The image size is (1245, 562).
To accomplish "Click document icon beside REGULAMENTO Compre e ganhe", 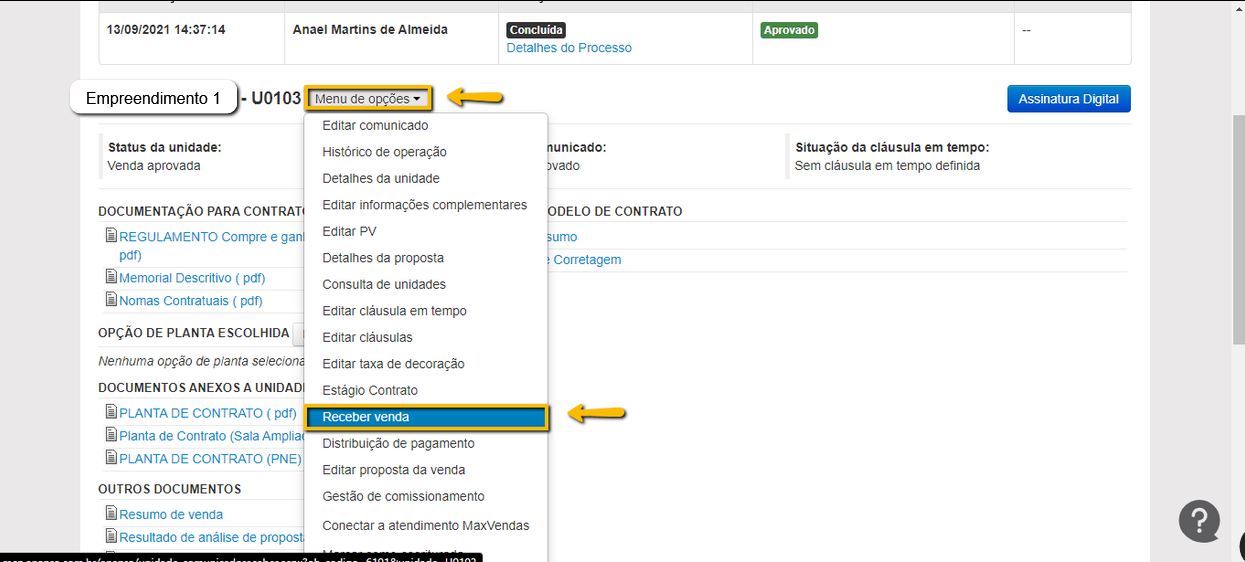I will tap(111, 237).
